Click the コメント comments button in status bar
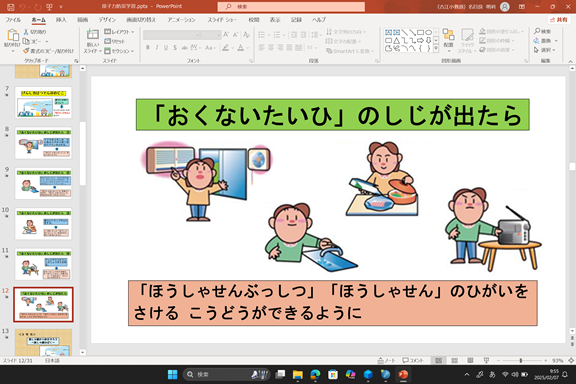576x384 pixels. [413, 360]
